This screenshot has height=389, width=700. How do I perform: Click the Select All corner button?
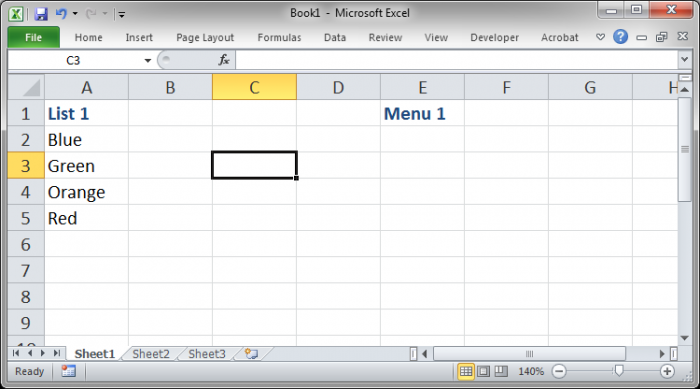coord(26,87)
